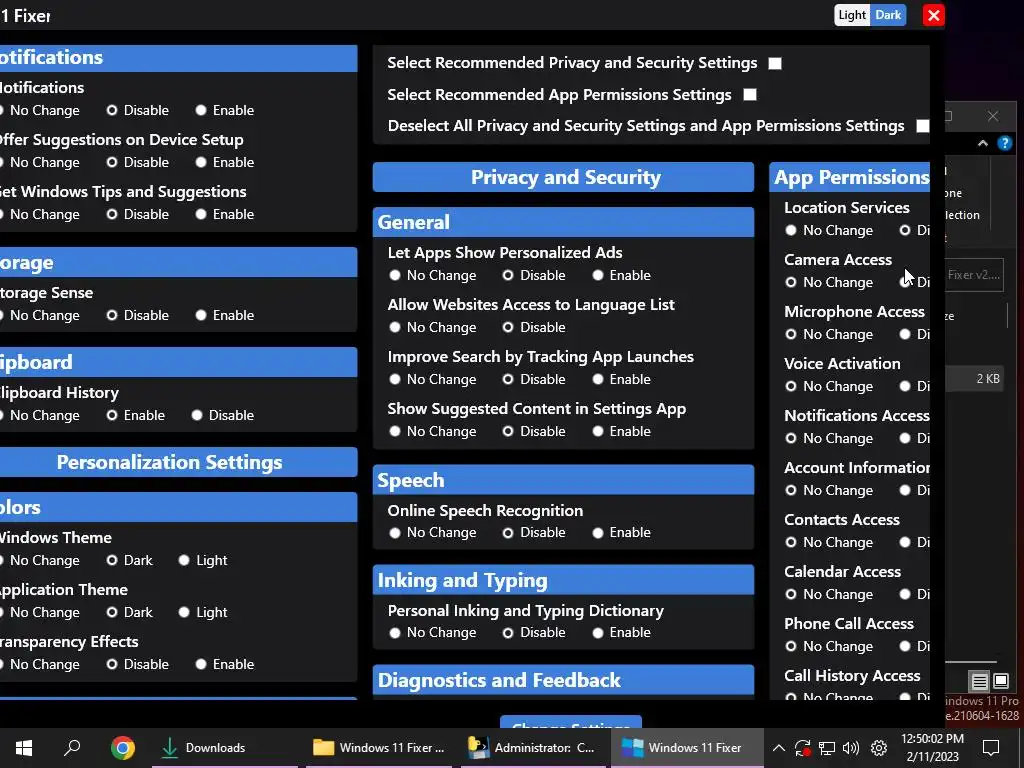Choose No Change for Phone Call Access
This screenshot has height=768, width=1024.
click(x=791, y=646)
